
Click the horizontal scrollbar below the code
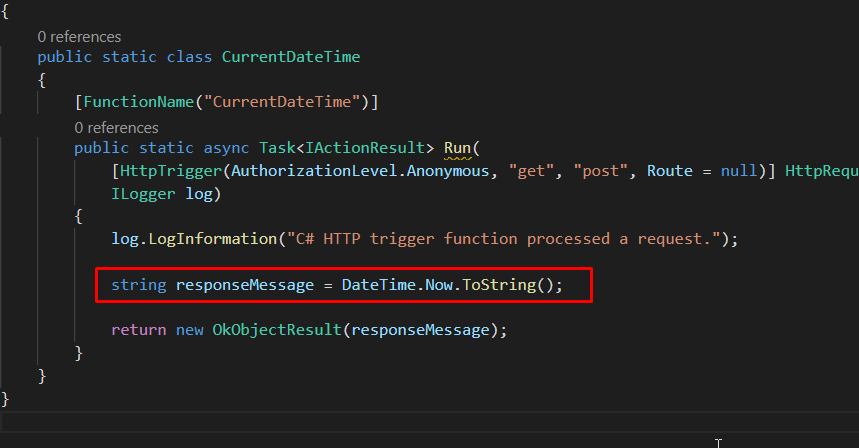430,422
